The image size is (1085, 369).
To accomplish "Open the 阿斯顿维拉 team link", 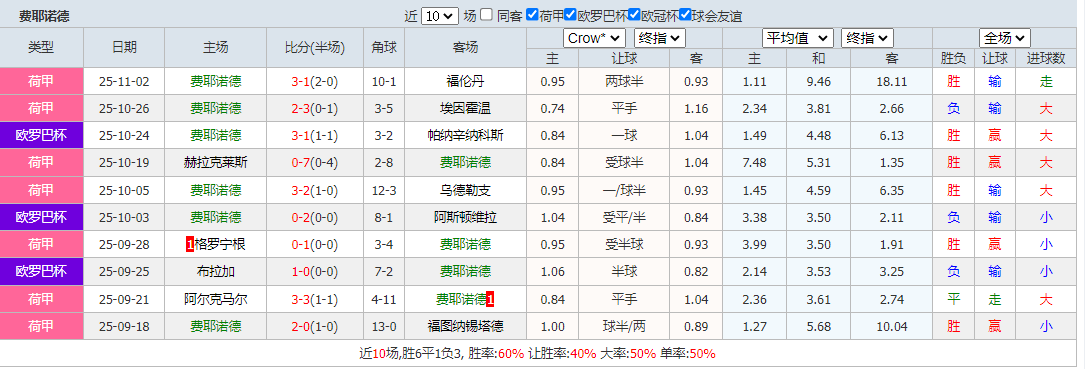I will 466,217.
